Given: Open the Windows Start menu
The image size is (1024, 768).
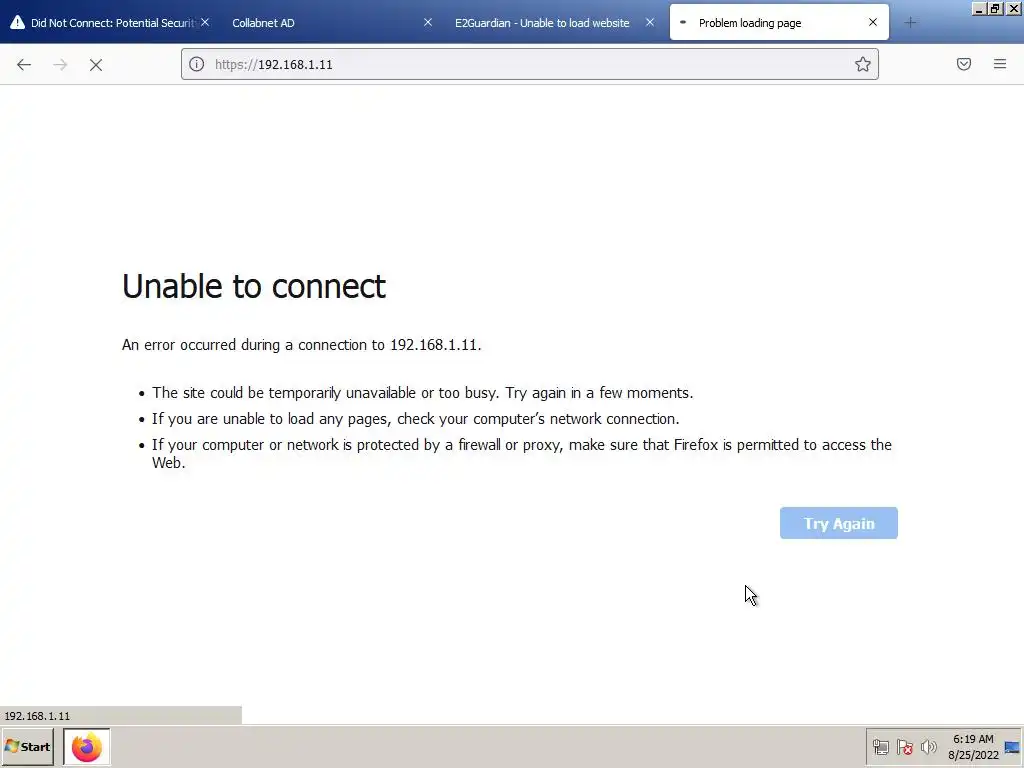Looking at the screenshot, I should click(27, 746).
